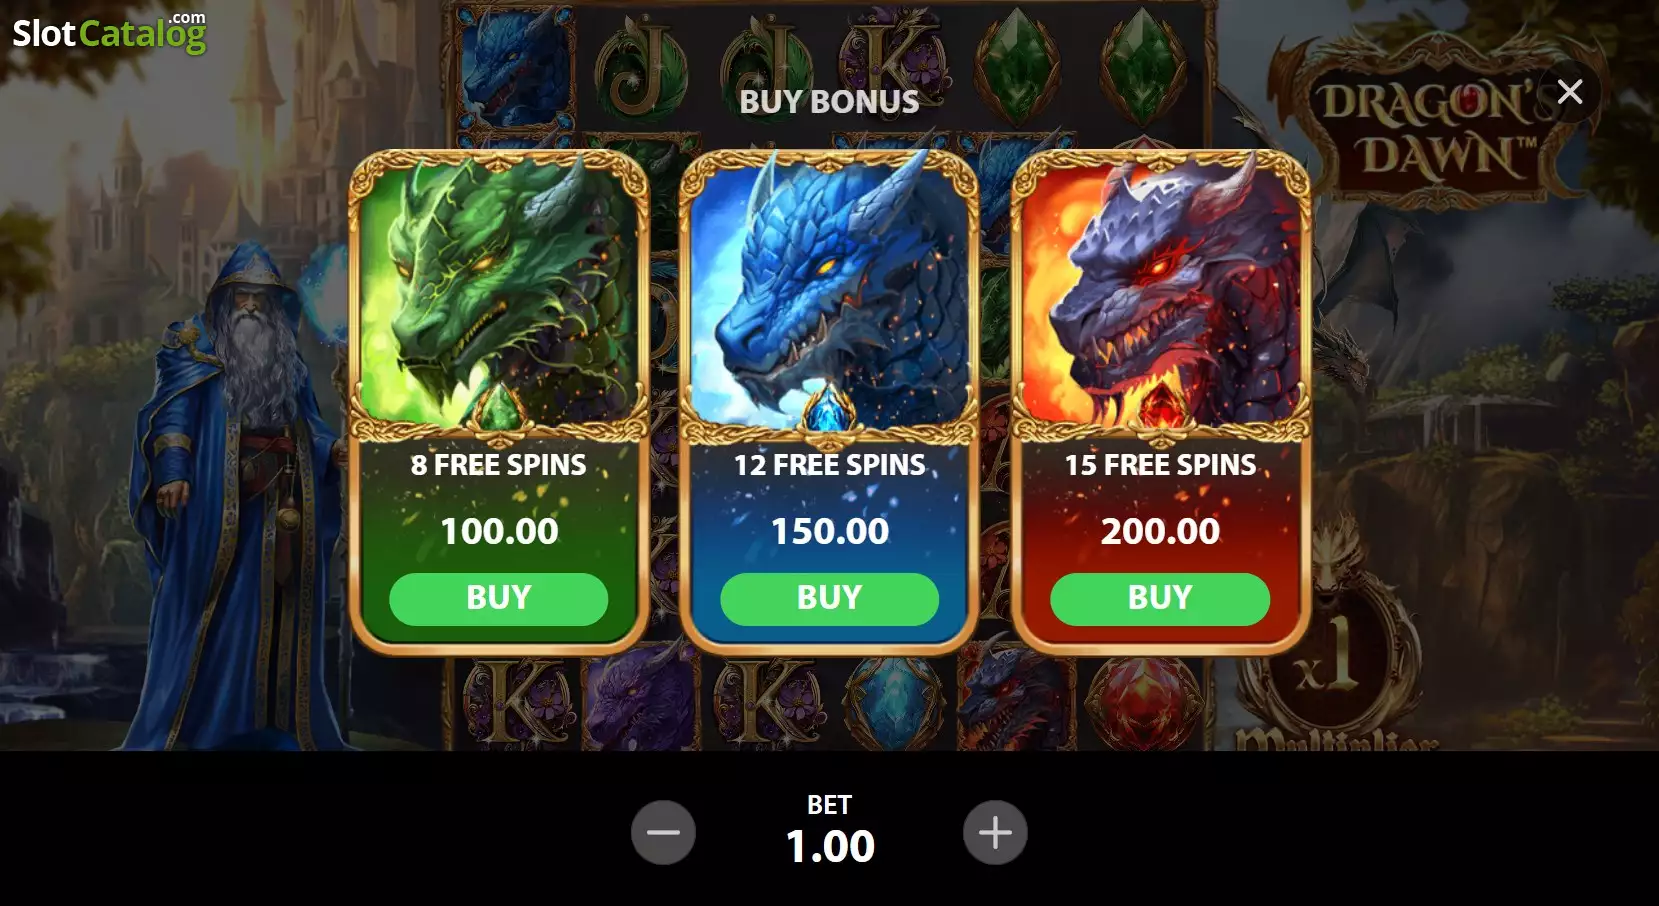Increase the bet with plus button
Image resolution: width=1659 pixels, height=906 pixels.
click(995, 832)
